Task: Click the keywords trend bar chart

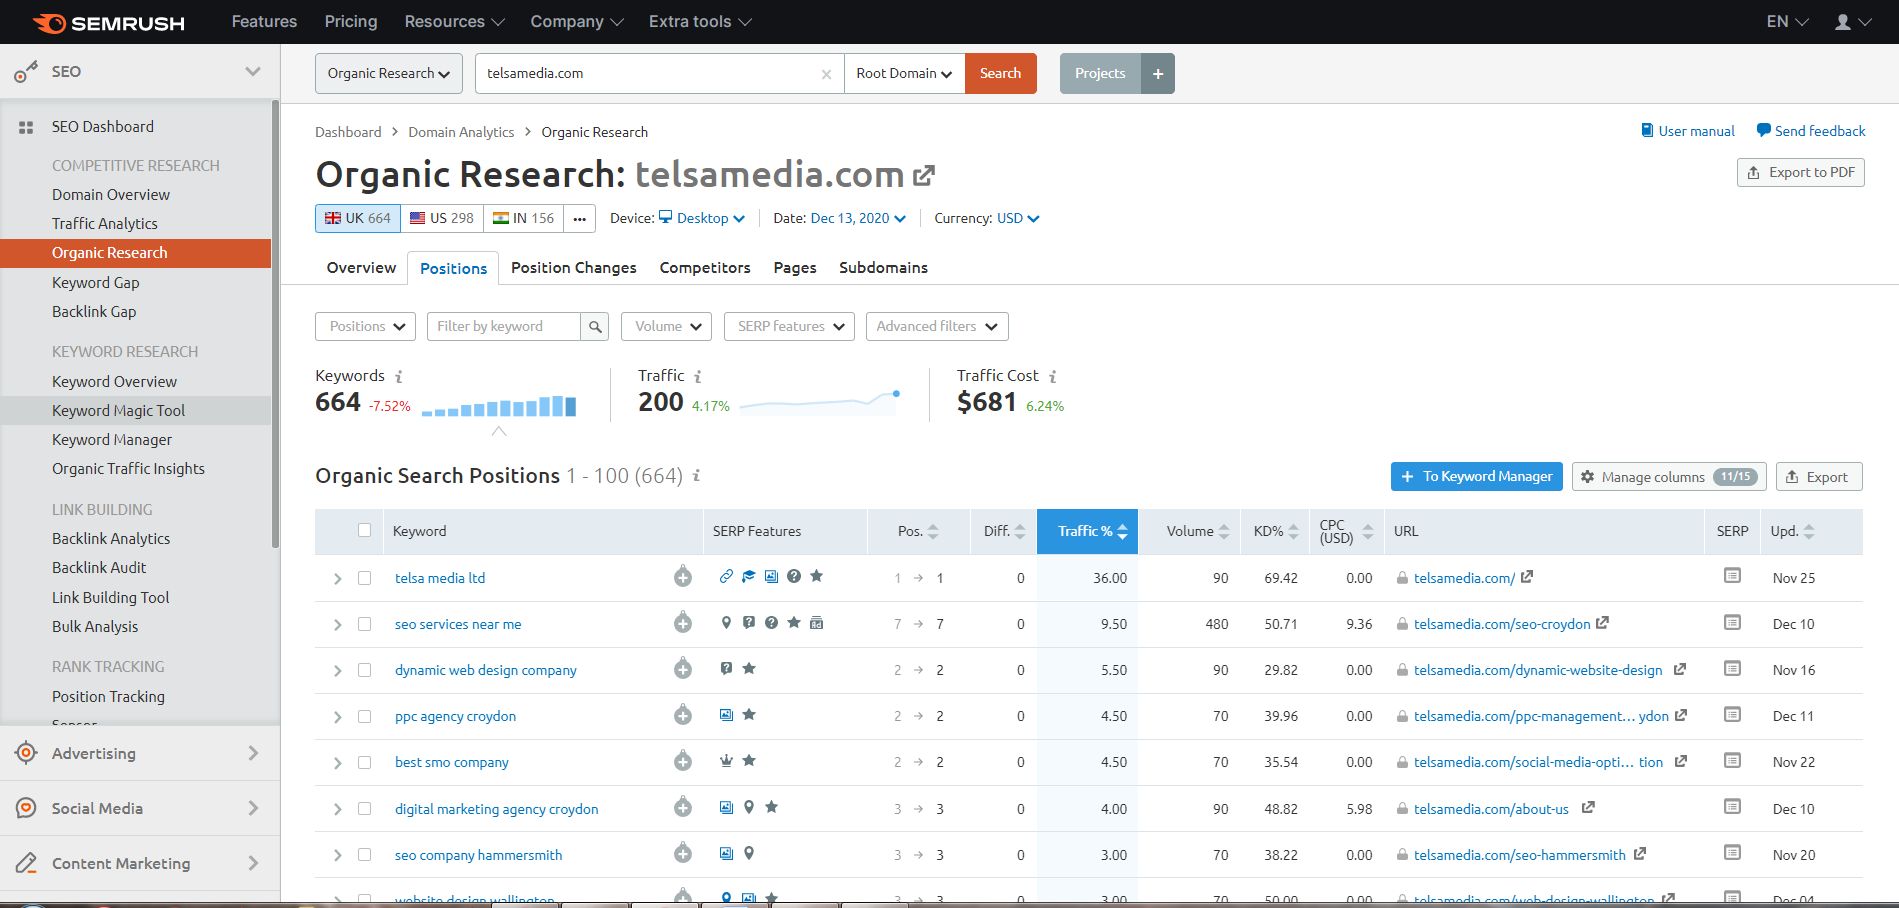Action: point(499,406)
